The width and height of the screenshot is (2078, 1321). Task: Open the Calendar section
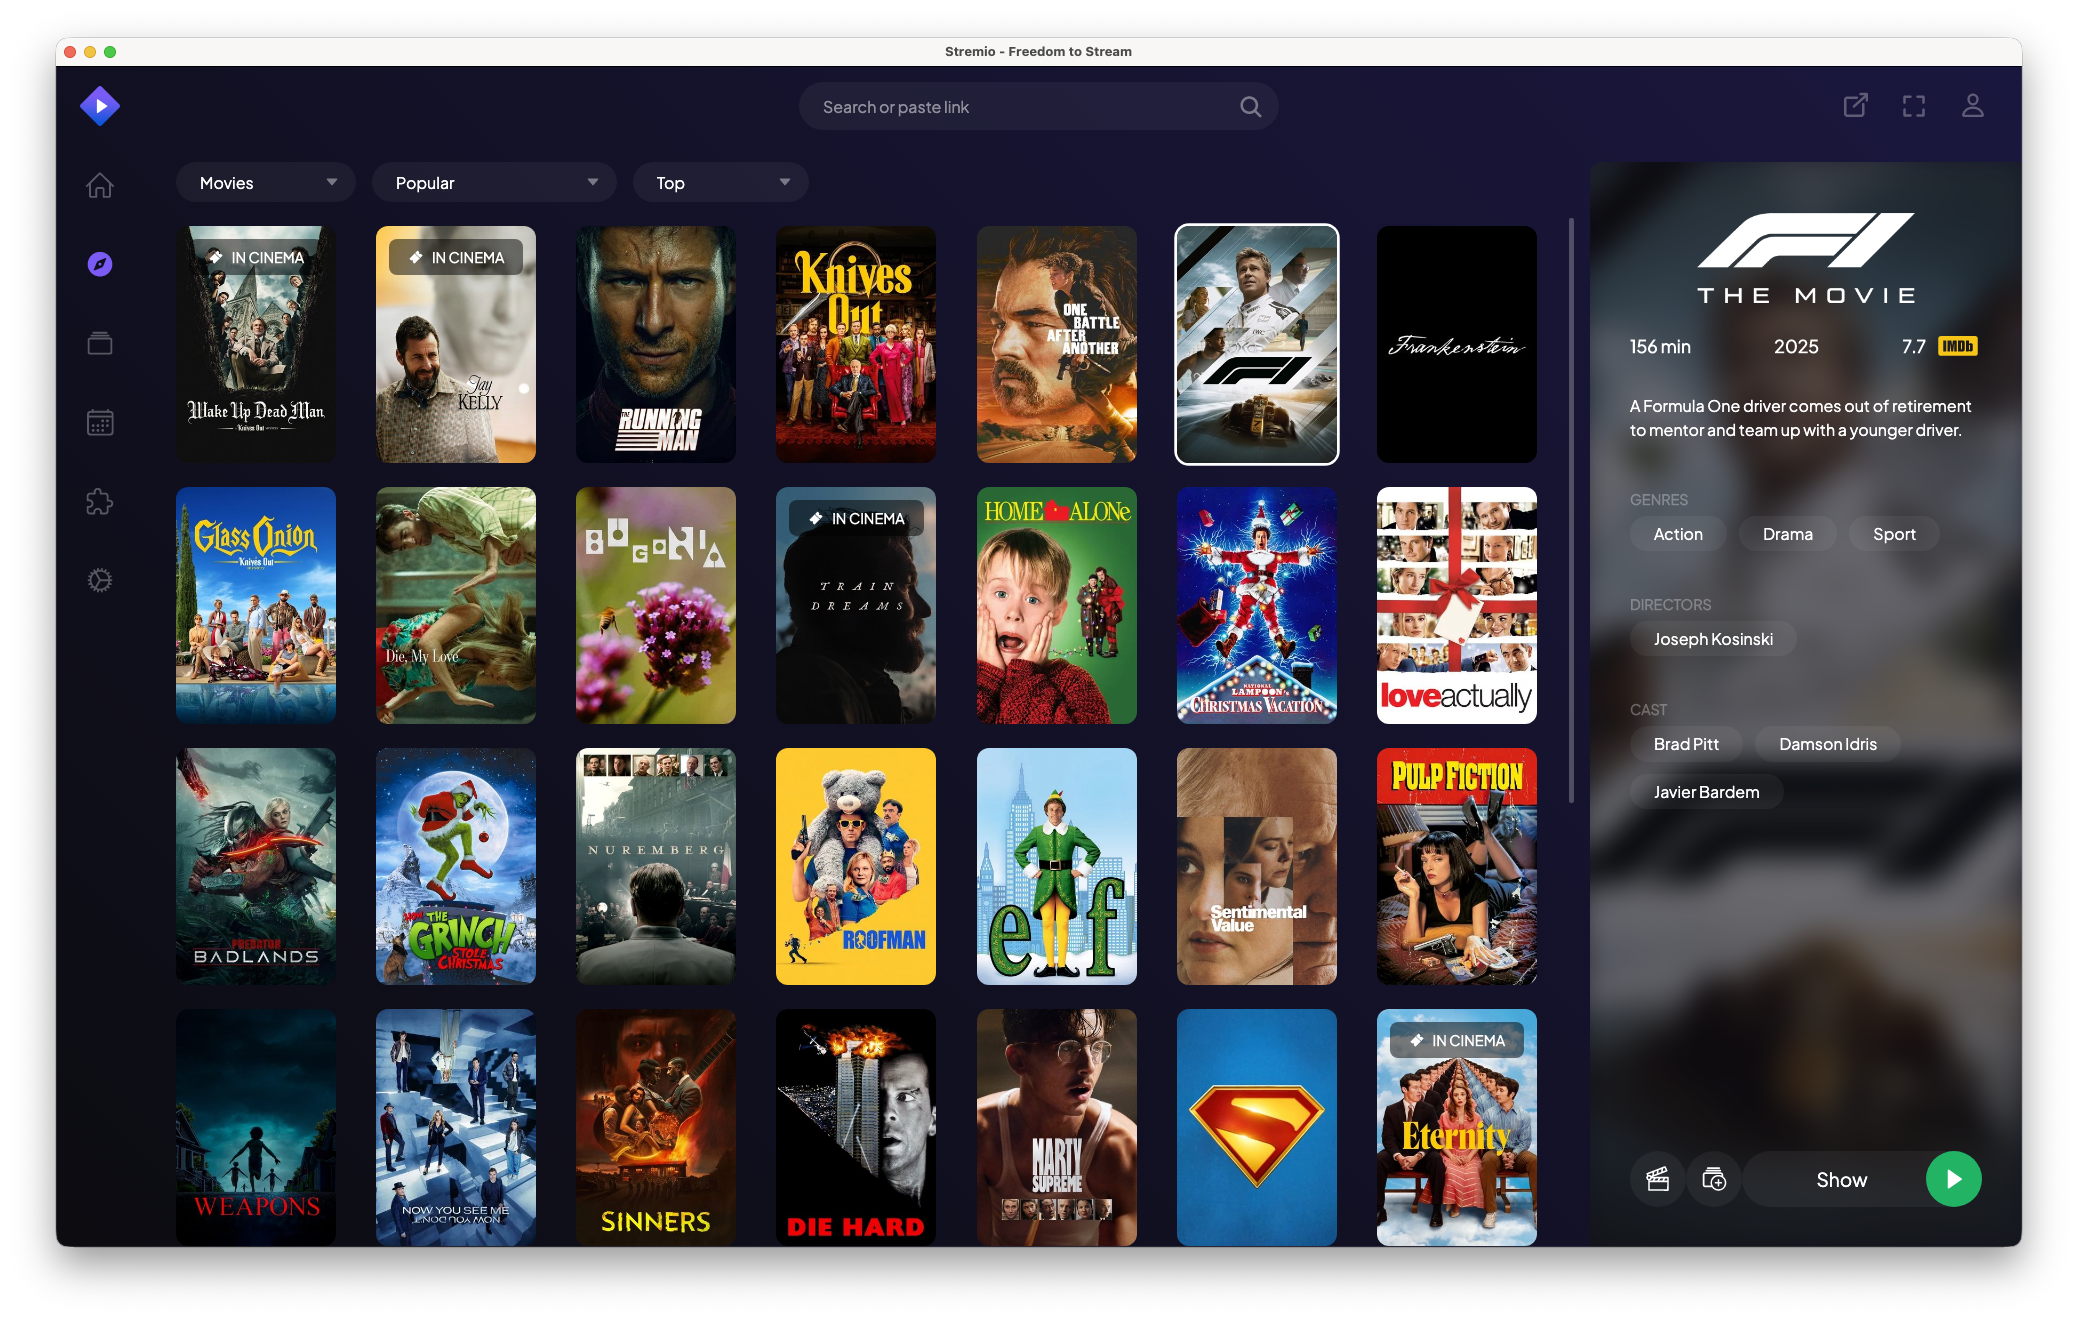point(100,422)
